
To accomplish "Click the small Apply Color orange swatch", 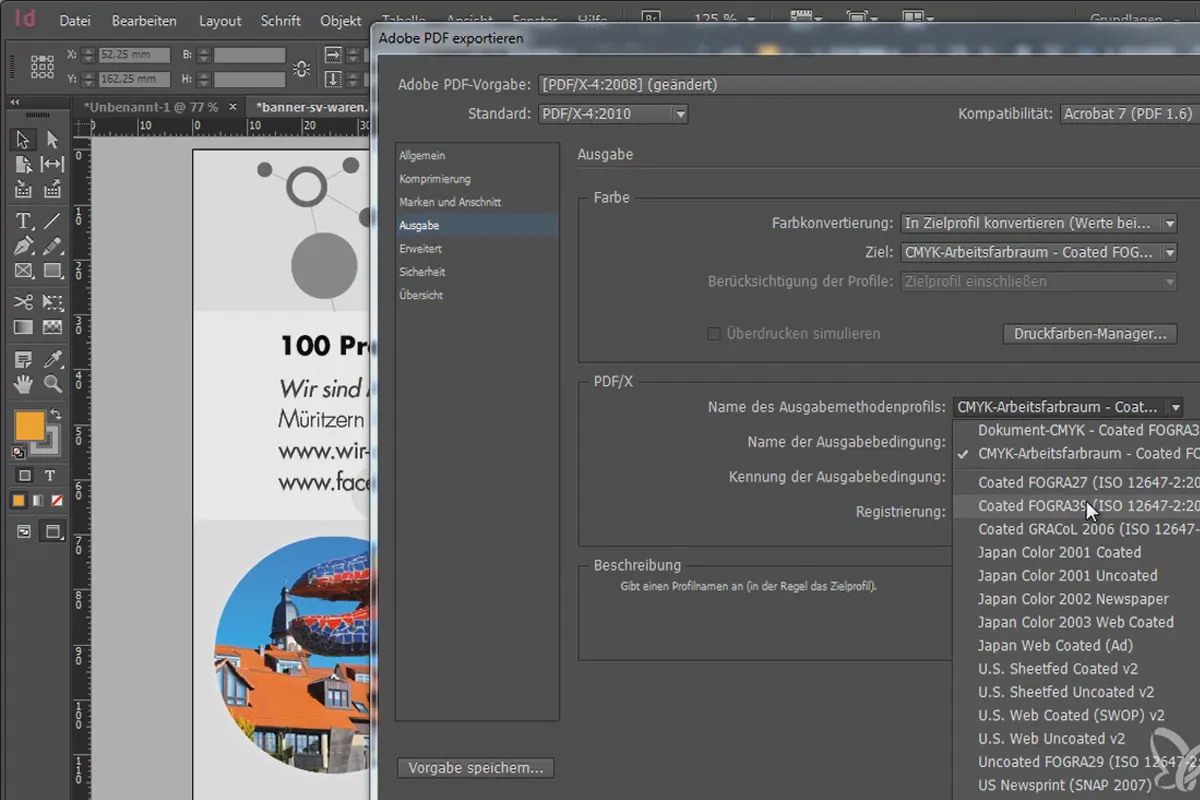I will pos(18,500).
